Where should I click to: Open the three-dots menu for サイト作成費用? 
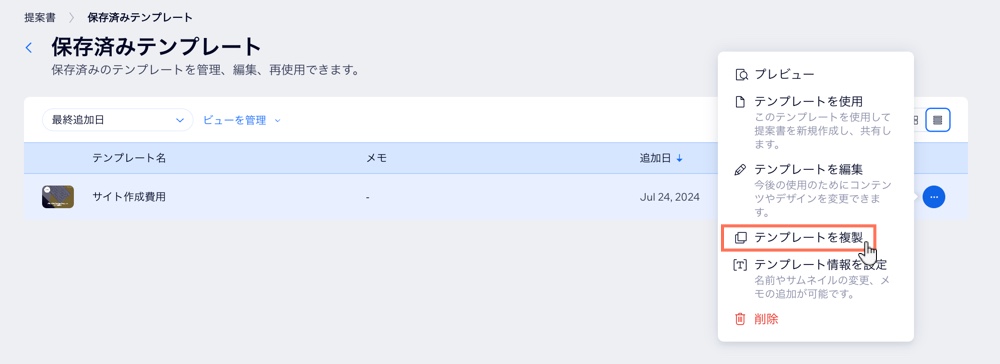point(934,197)
